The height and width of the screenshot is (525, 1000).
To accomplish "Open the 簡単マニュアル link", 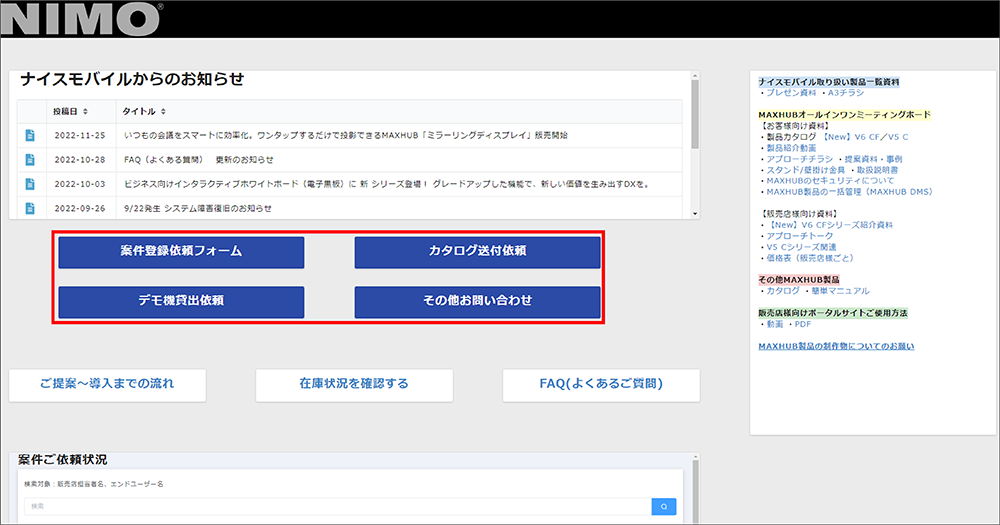I will (x=840, y=291).
